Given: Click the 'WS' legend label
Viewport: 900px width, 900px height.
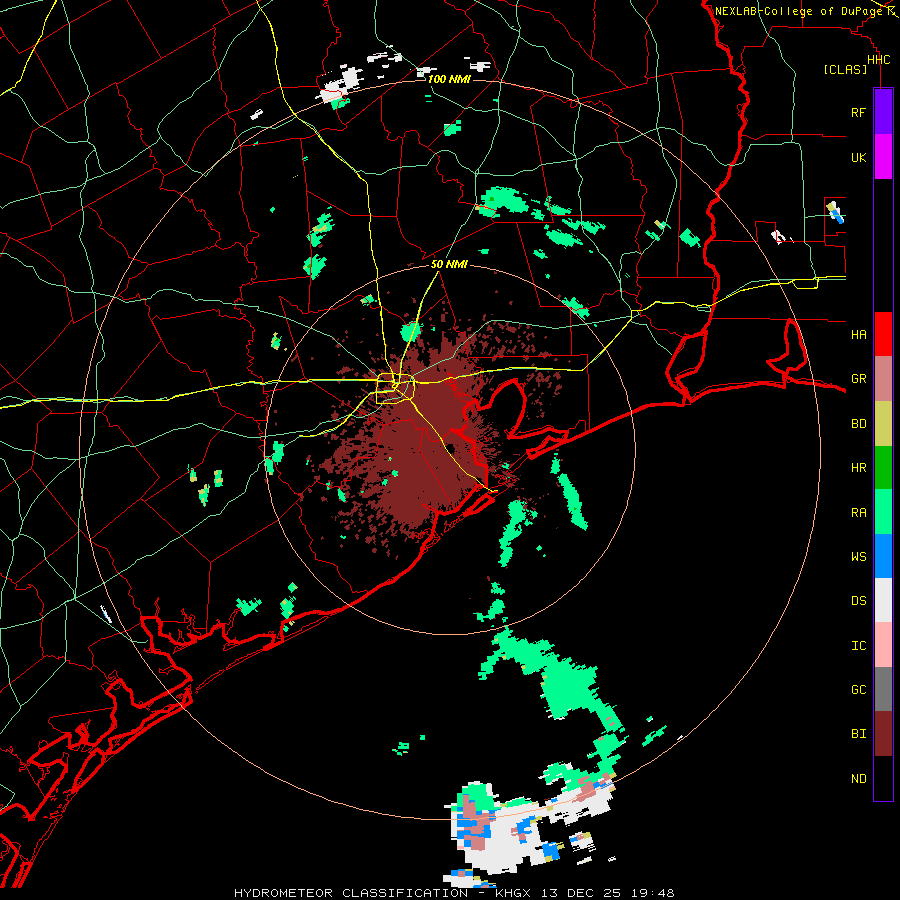Looking at the screenshot, I should pos(858,556).
